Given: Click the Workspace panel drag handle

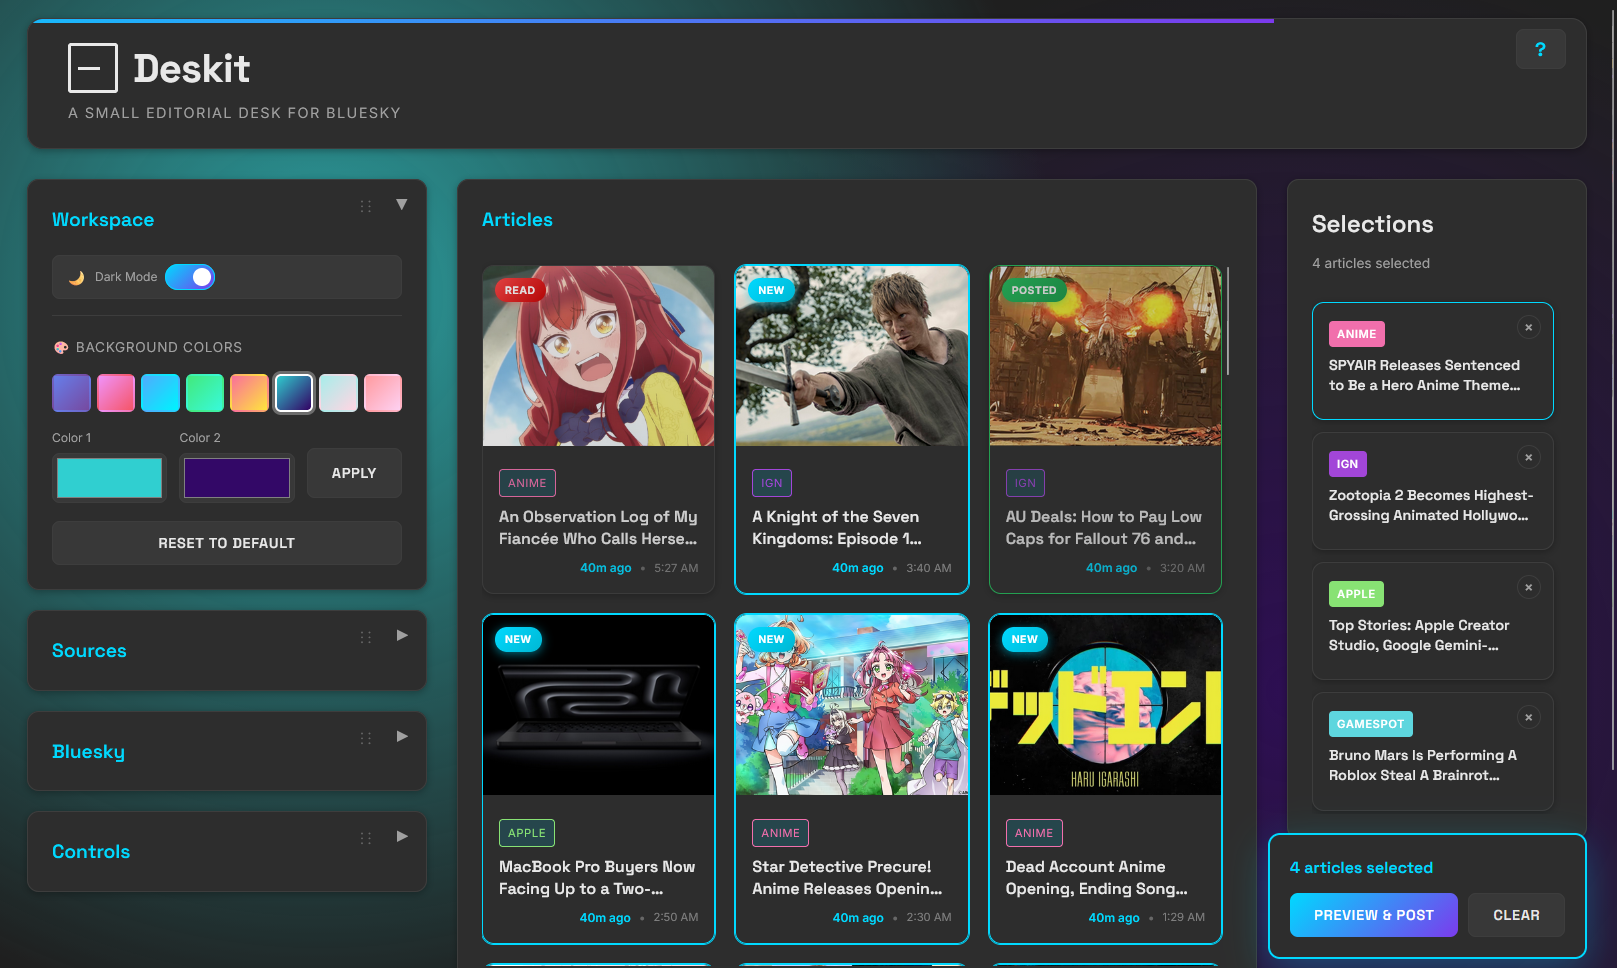Looking at the screenshot, I should (x=366, y=206).
